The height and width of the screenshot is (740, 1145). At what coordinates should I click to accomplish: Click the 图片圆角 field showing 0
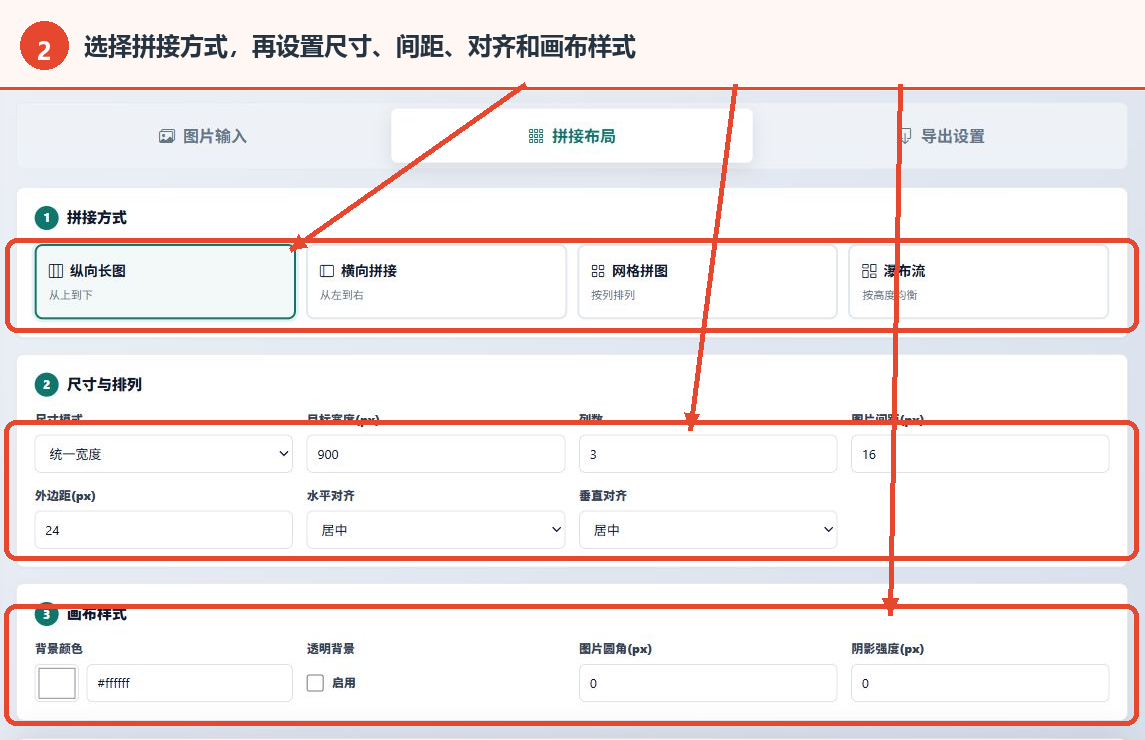click(x=708, y=683)
